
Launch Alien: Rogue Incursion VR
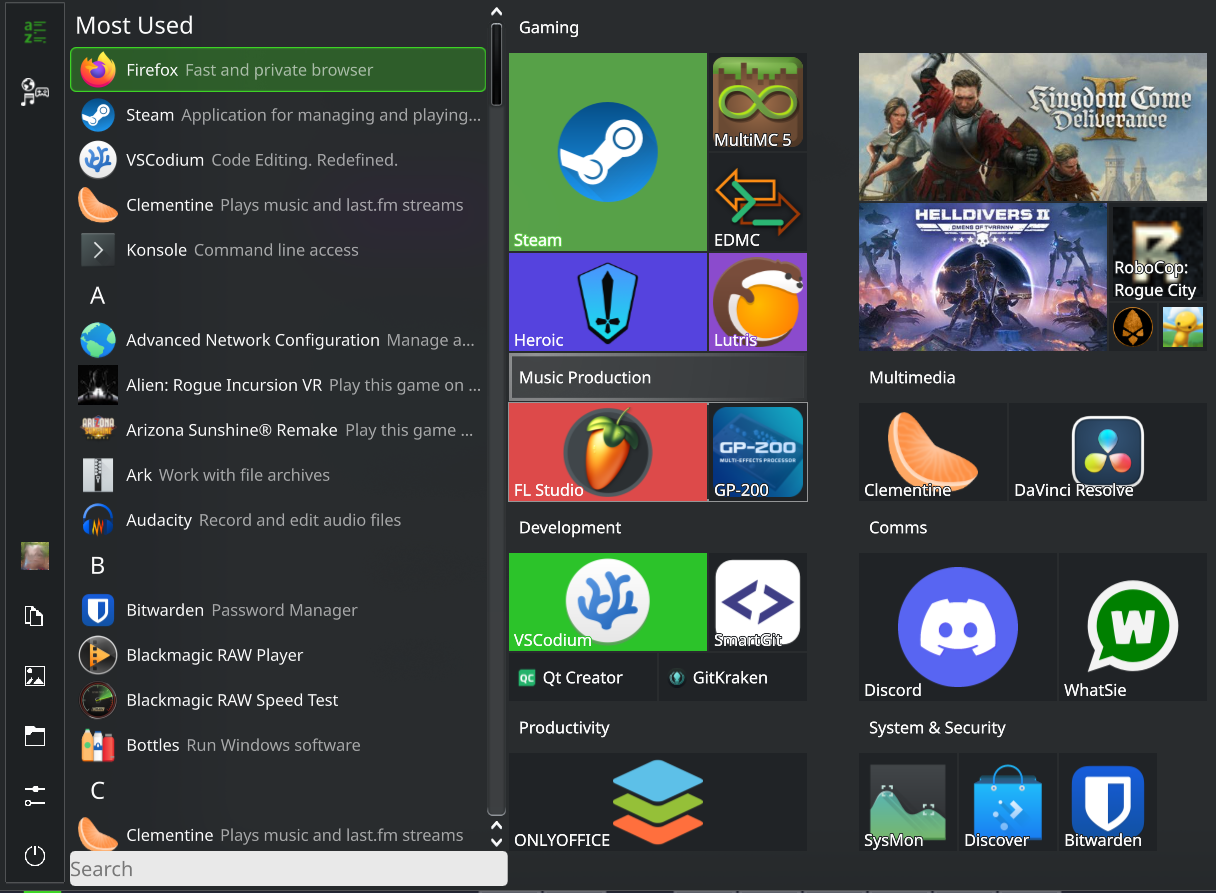(278, 385)
